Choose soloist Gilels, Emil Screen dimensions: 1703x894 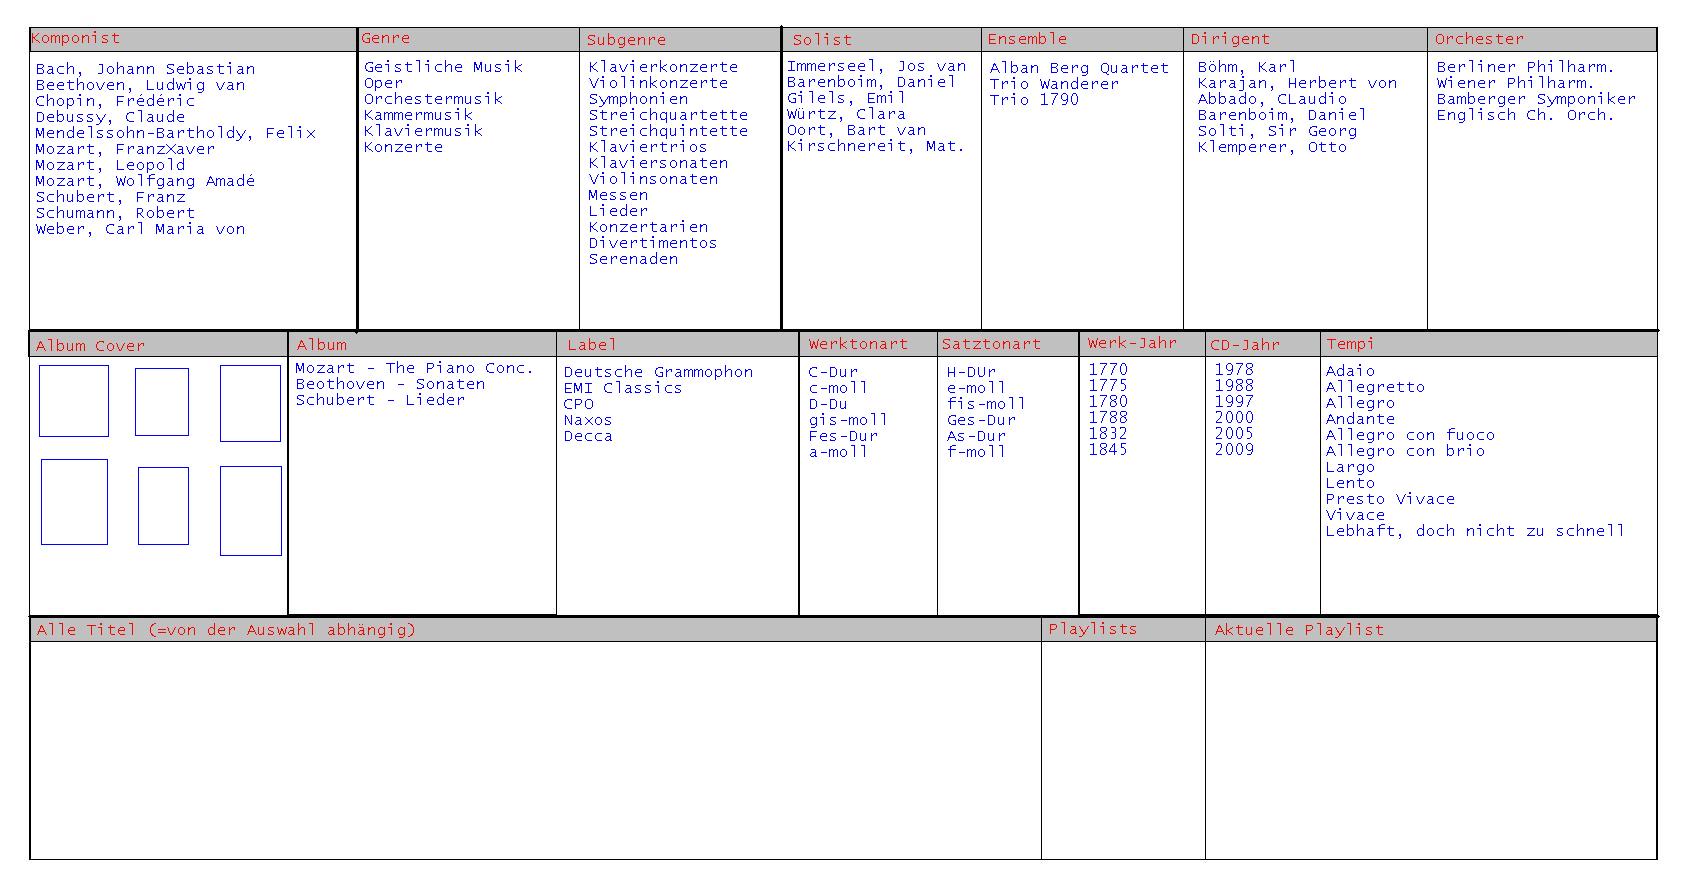846,98
